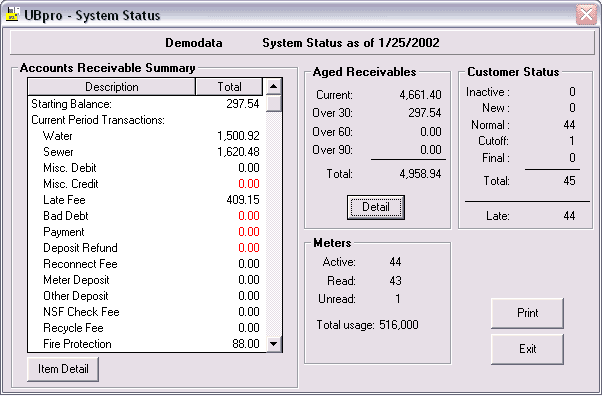This screenshot has height=396, width=602.
Task: Click the Late Fee value 409.15
Action: tap(243, 200)
